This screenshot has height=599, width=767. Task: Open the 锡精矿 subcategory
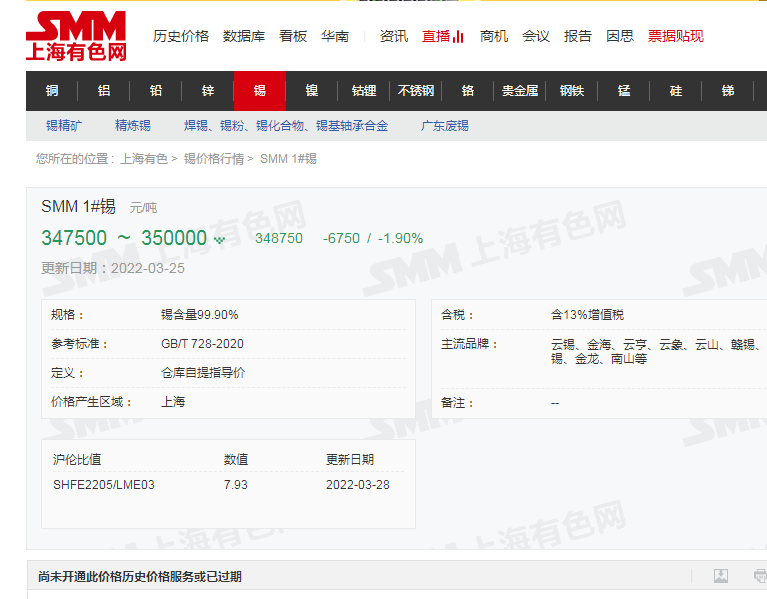(x=64, y=126)
